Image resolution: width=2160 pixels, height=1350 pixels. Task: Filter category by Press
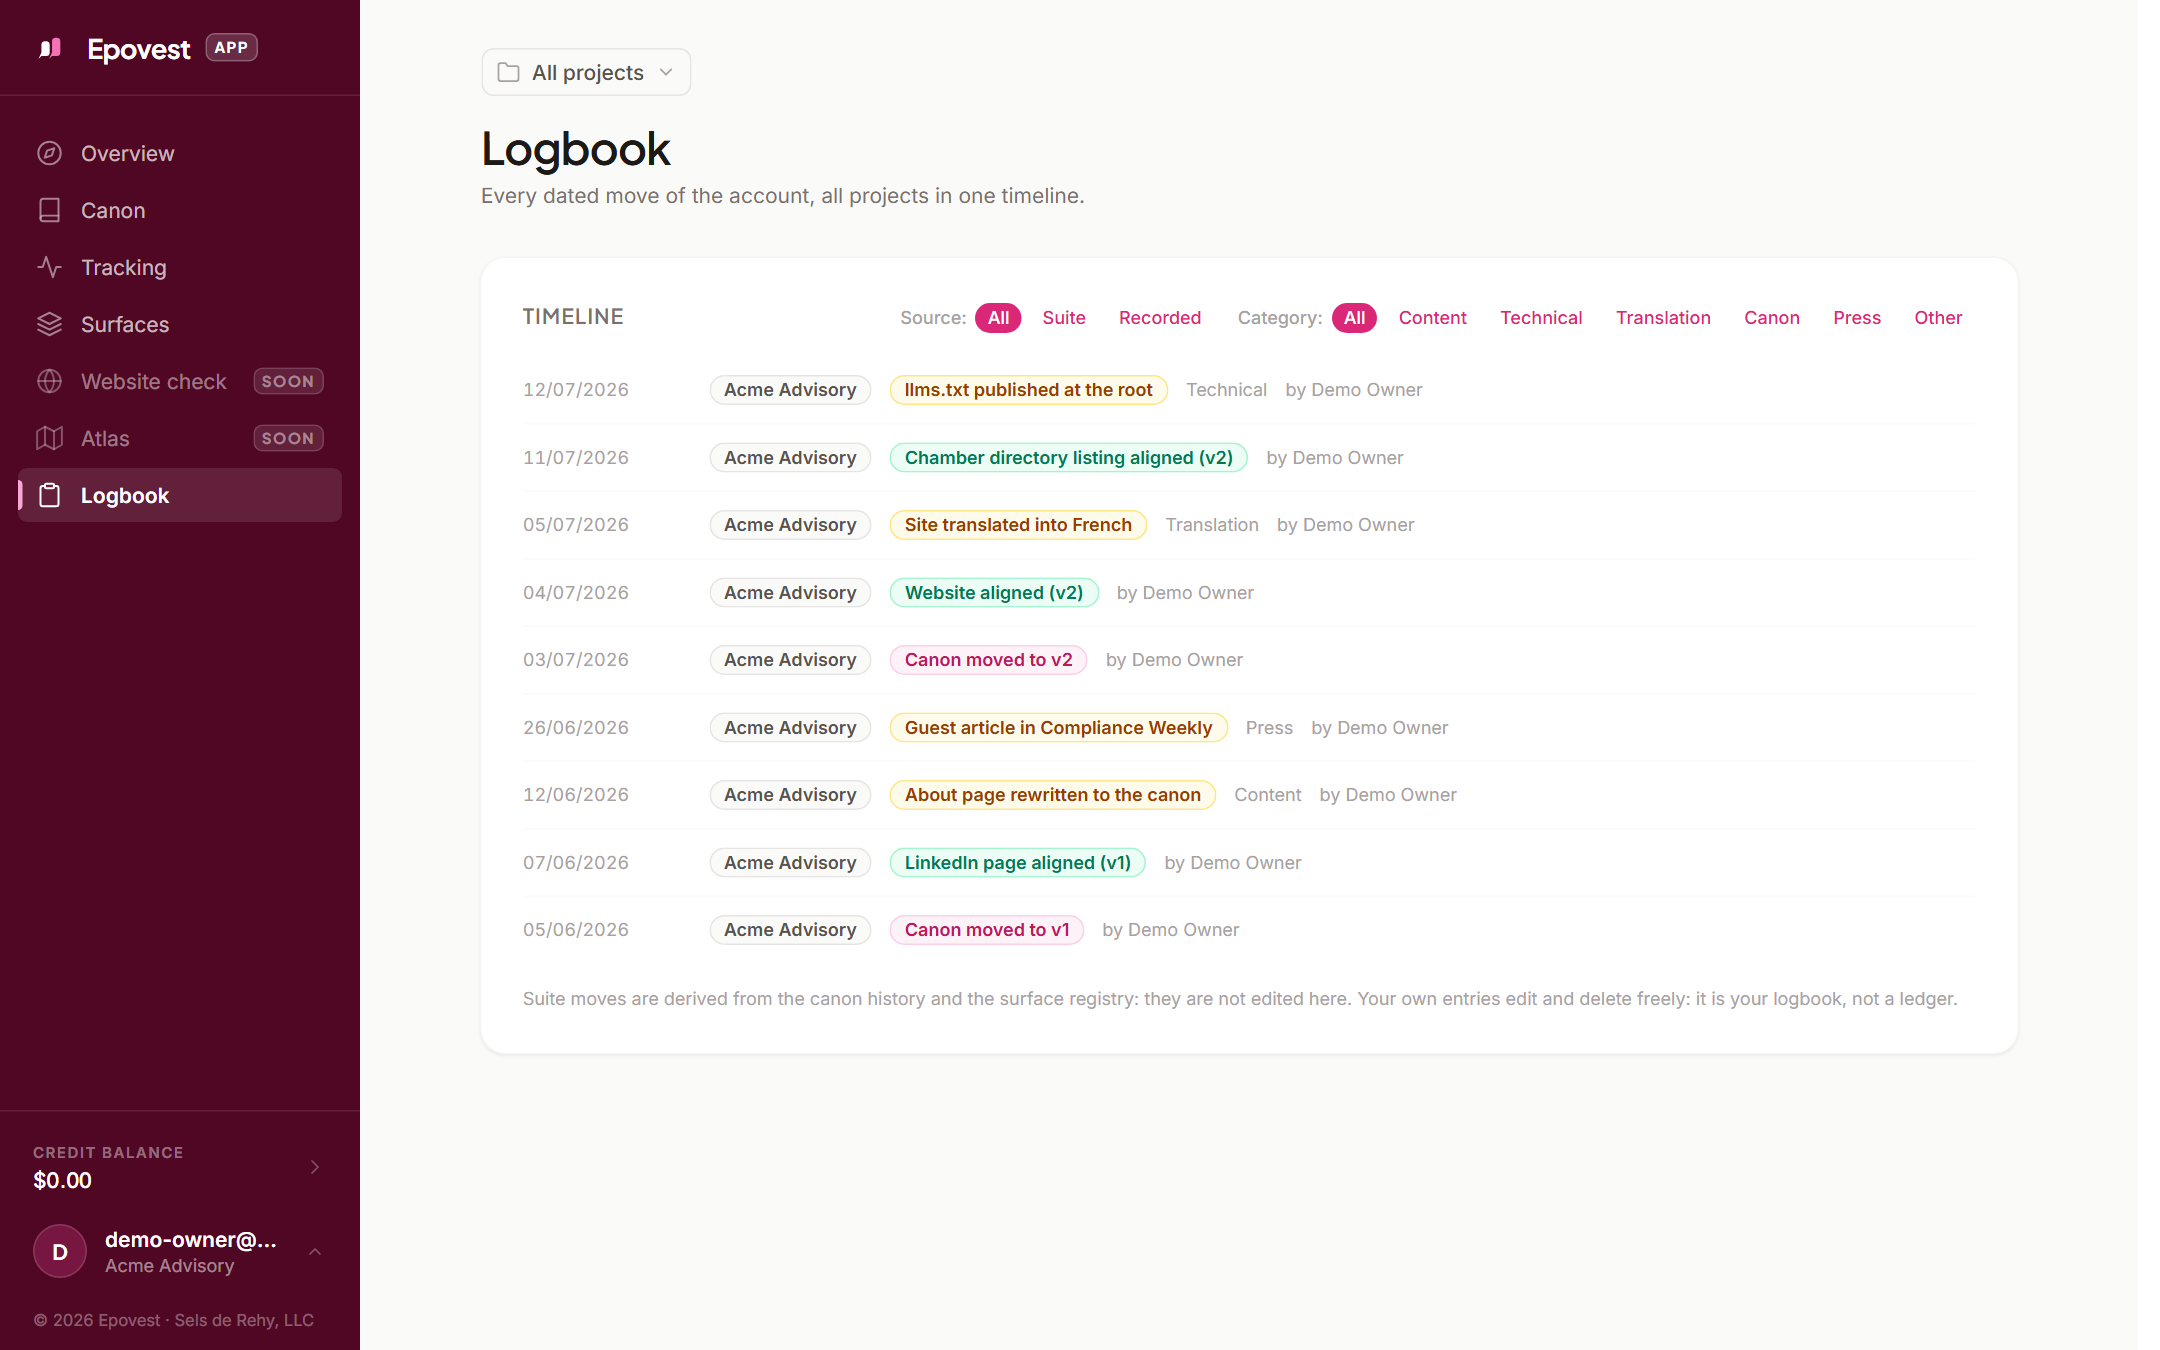1857,318
